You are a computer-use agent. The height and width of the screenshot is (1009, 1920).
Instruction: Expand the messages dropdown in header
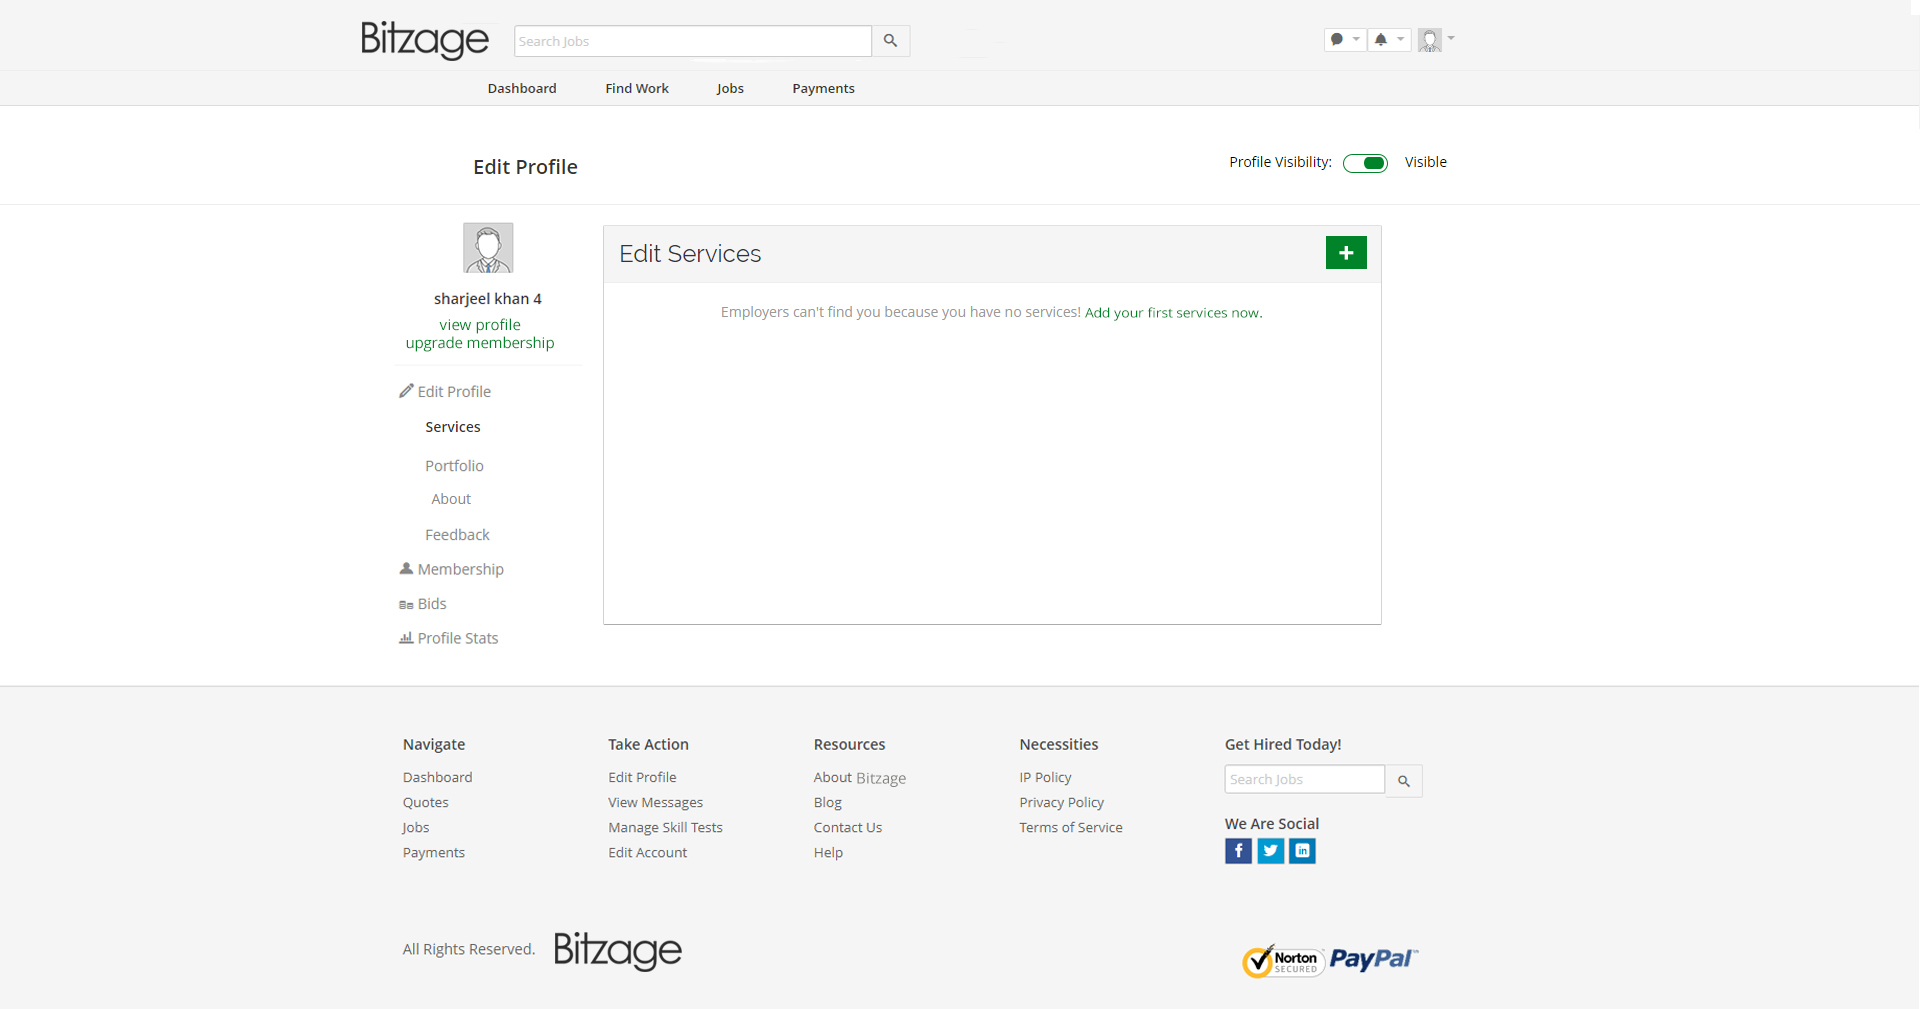coord(1344,40)
